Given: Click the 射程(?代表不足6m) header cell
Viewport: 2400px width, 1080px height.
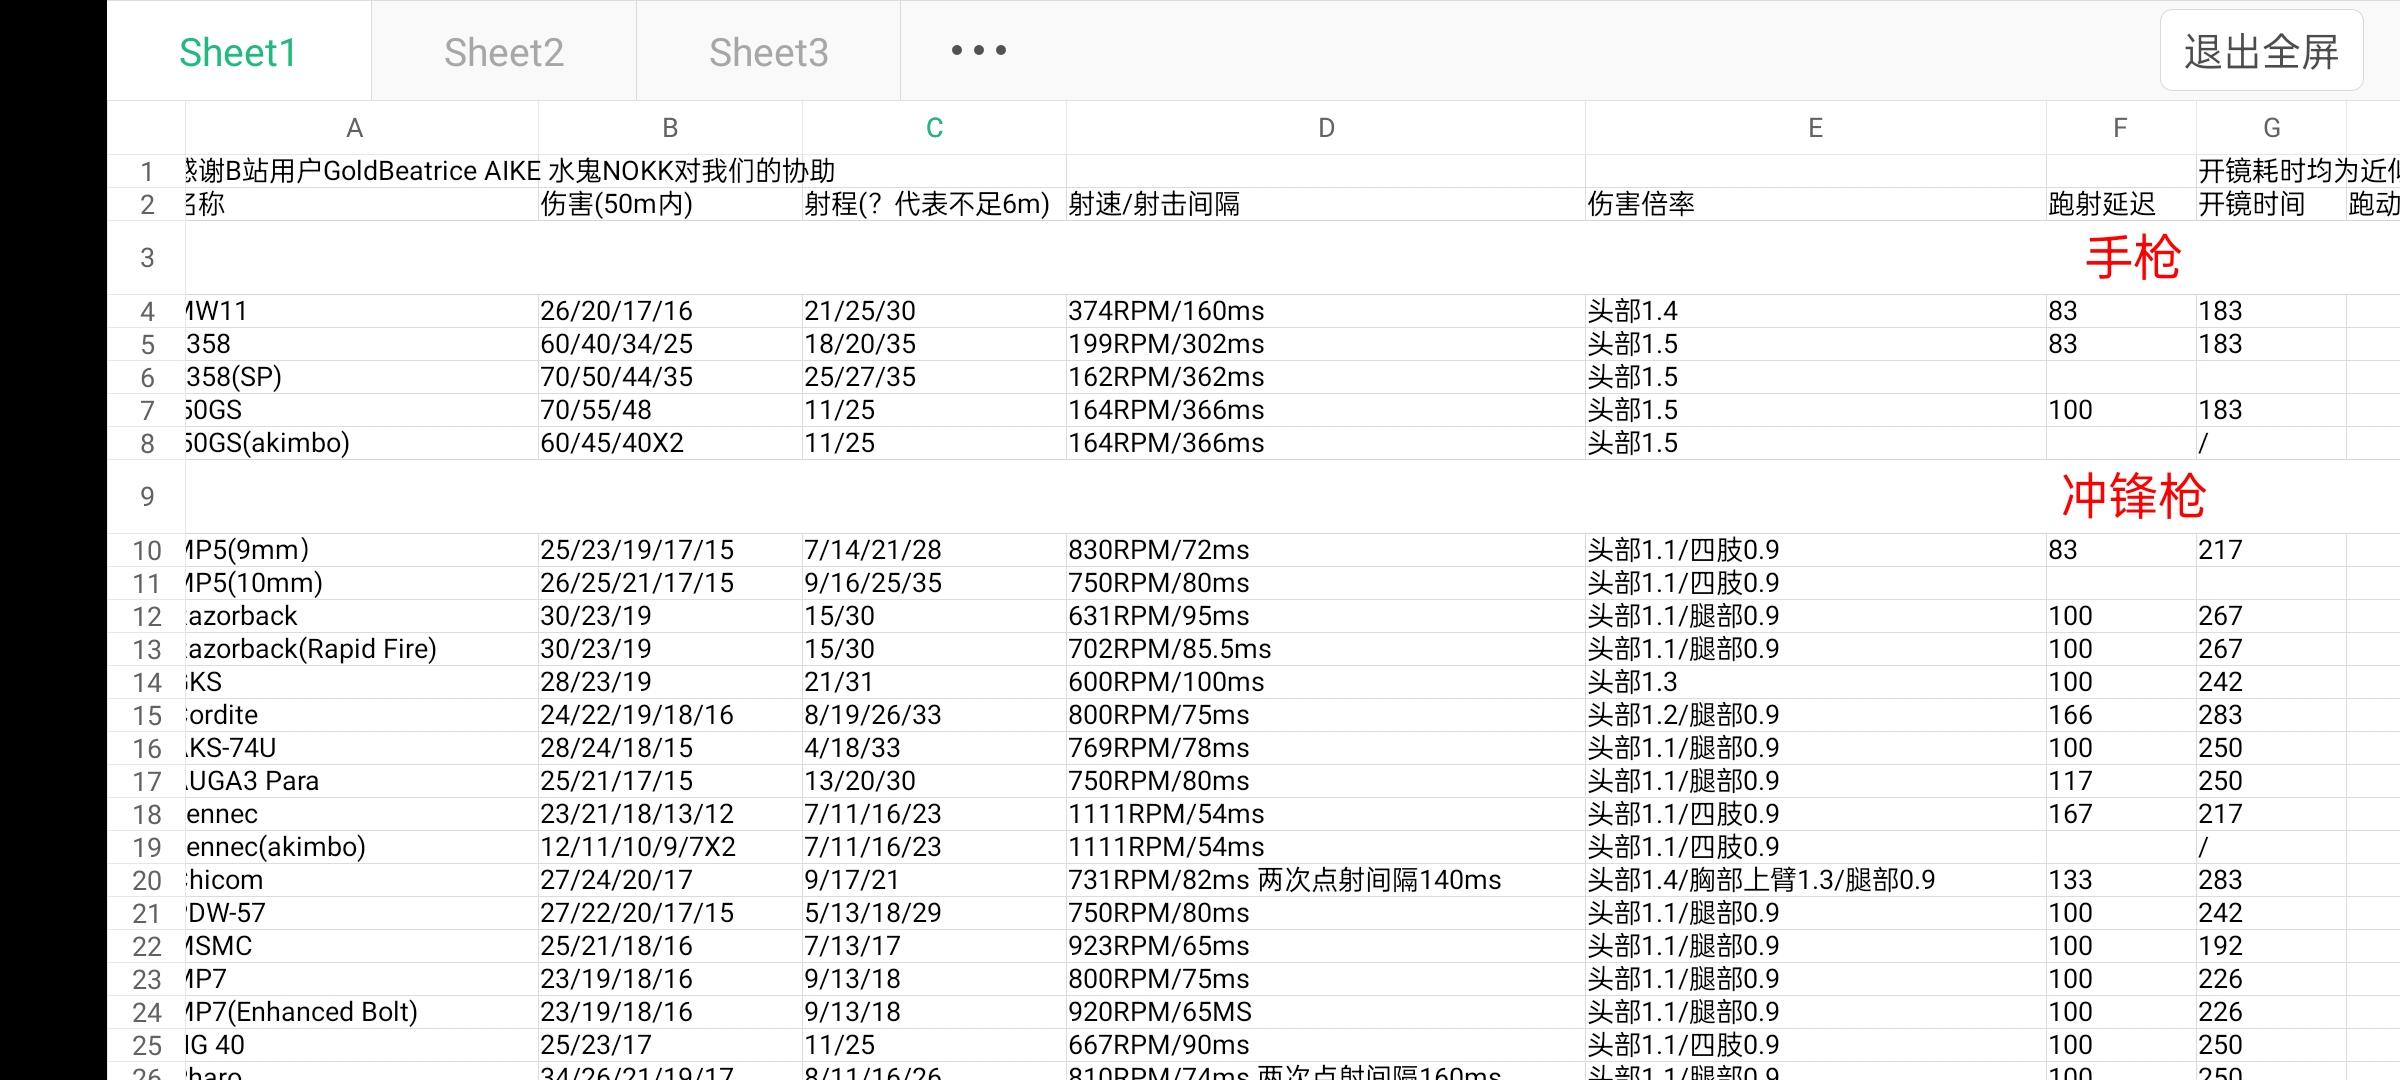Looking at the screenshot, I should pos(934,204).
